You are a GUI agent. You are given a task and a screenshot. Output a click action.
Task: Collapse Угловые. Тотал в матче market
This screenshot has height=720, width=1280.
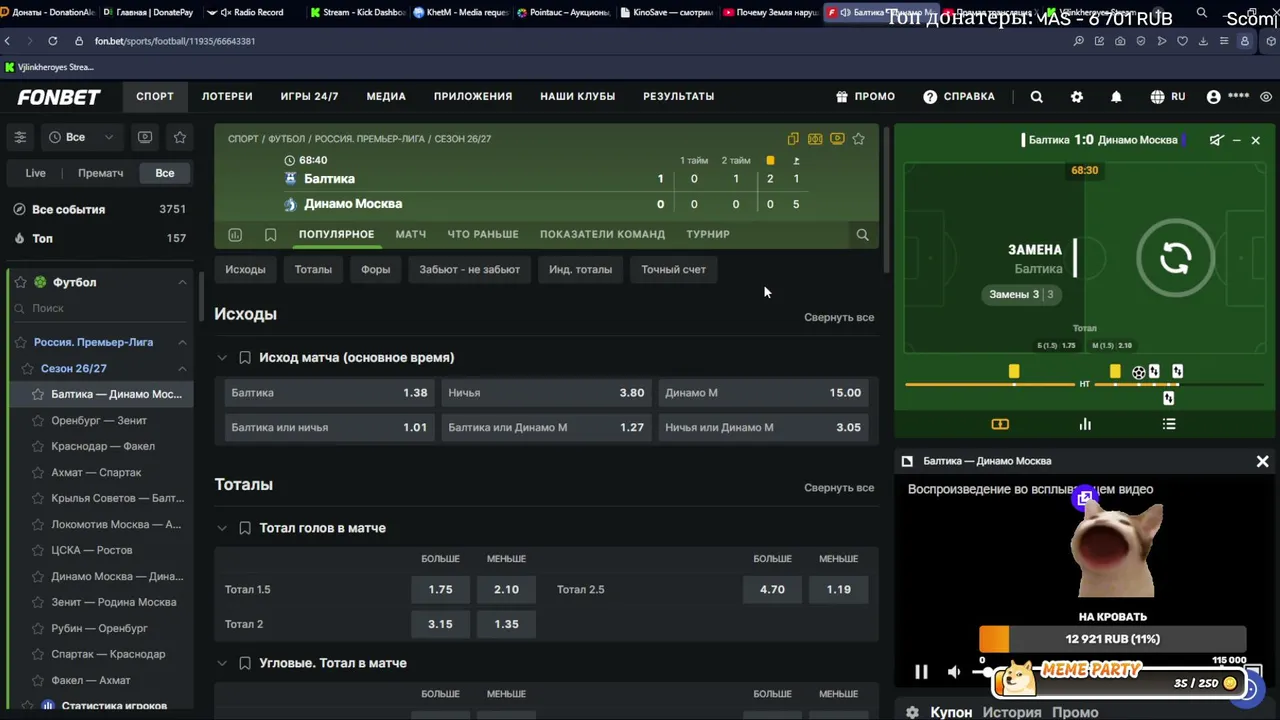tap(222, 663)
